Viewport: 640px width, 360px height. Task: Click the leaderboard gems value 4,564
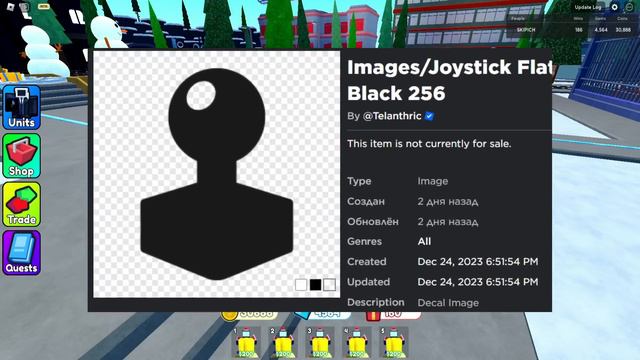(x=601, y=30)
